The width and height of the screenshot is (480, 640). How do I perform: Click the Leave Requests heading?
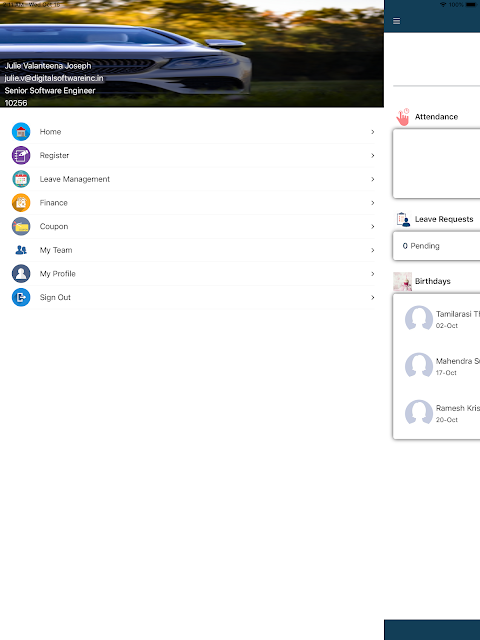(x=444, y=219)
